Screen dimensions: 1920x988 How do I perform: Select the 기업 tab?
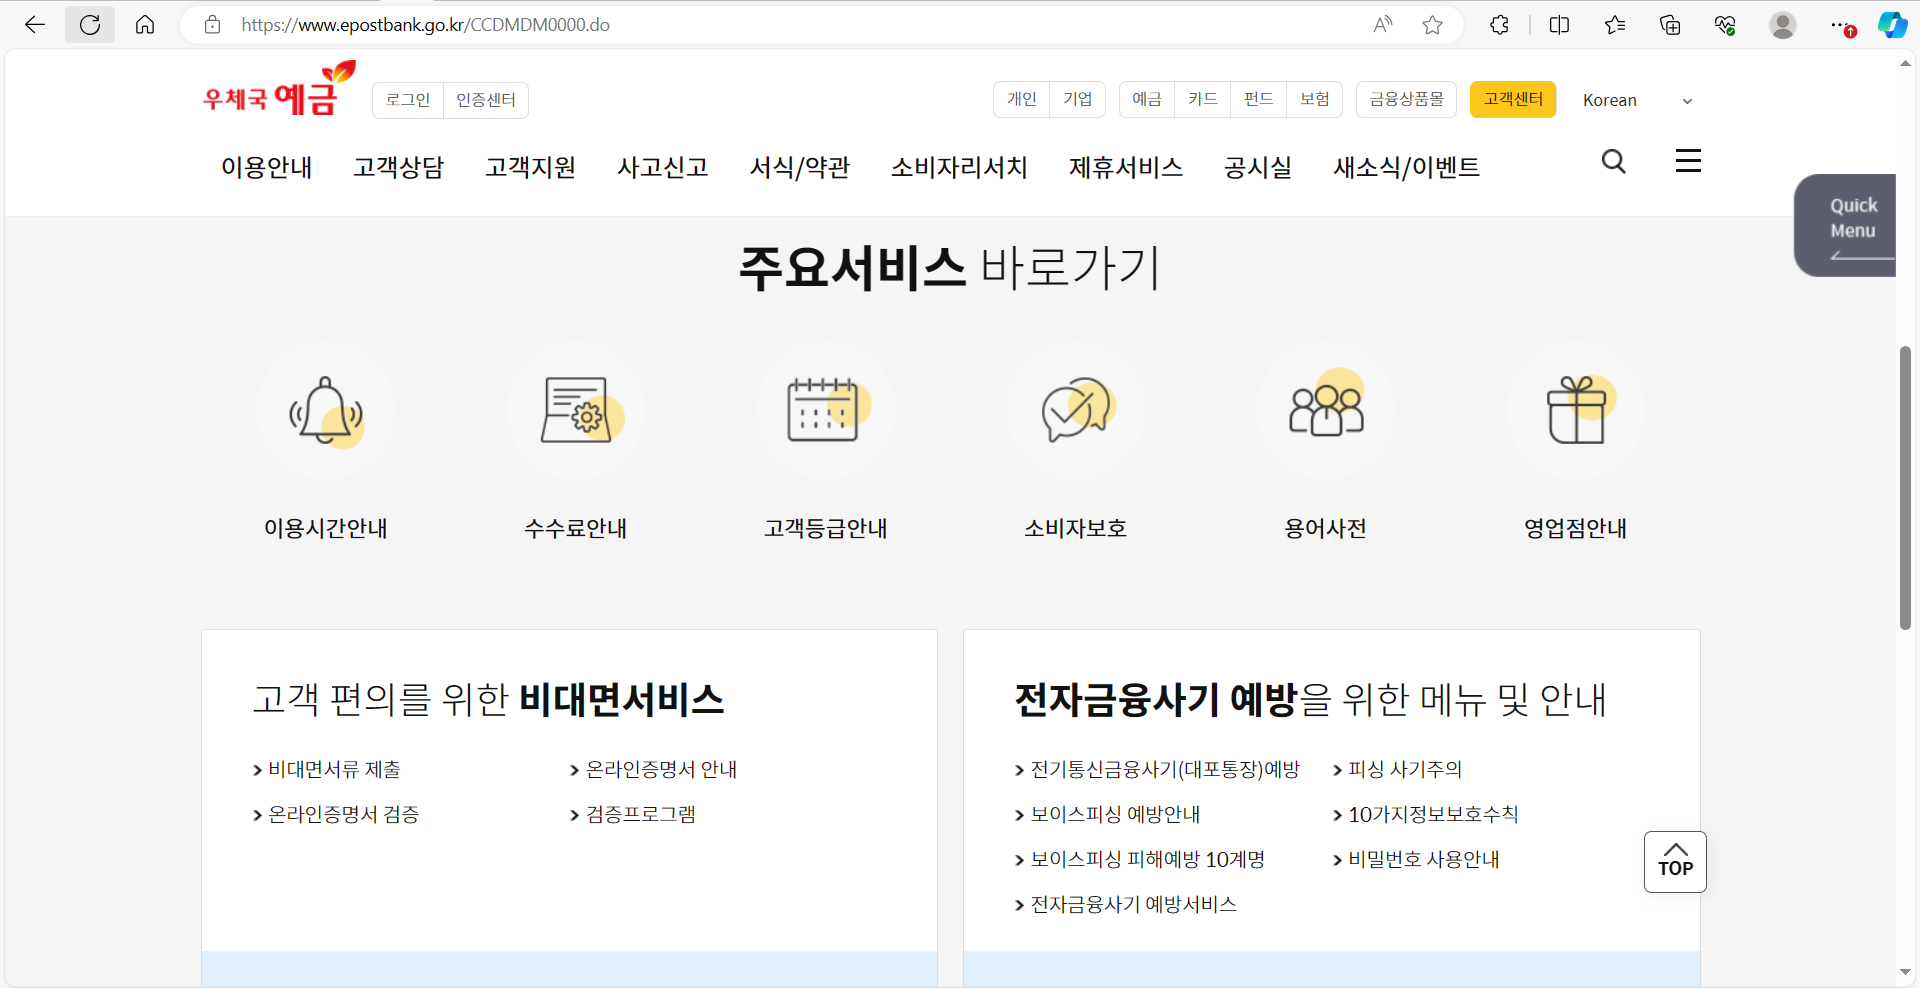1078,99
